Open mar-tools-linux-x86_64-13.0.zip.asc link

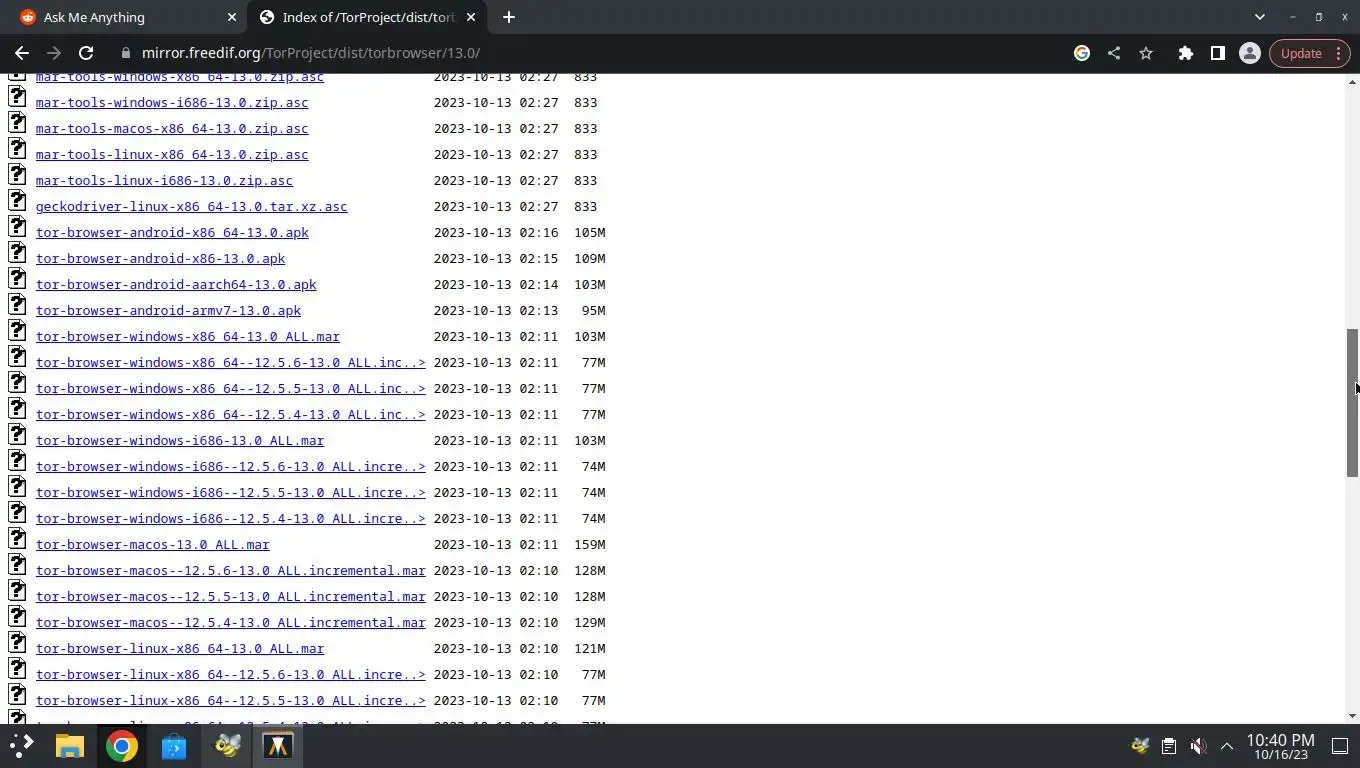click(172, 155)
